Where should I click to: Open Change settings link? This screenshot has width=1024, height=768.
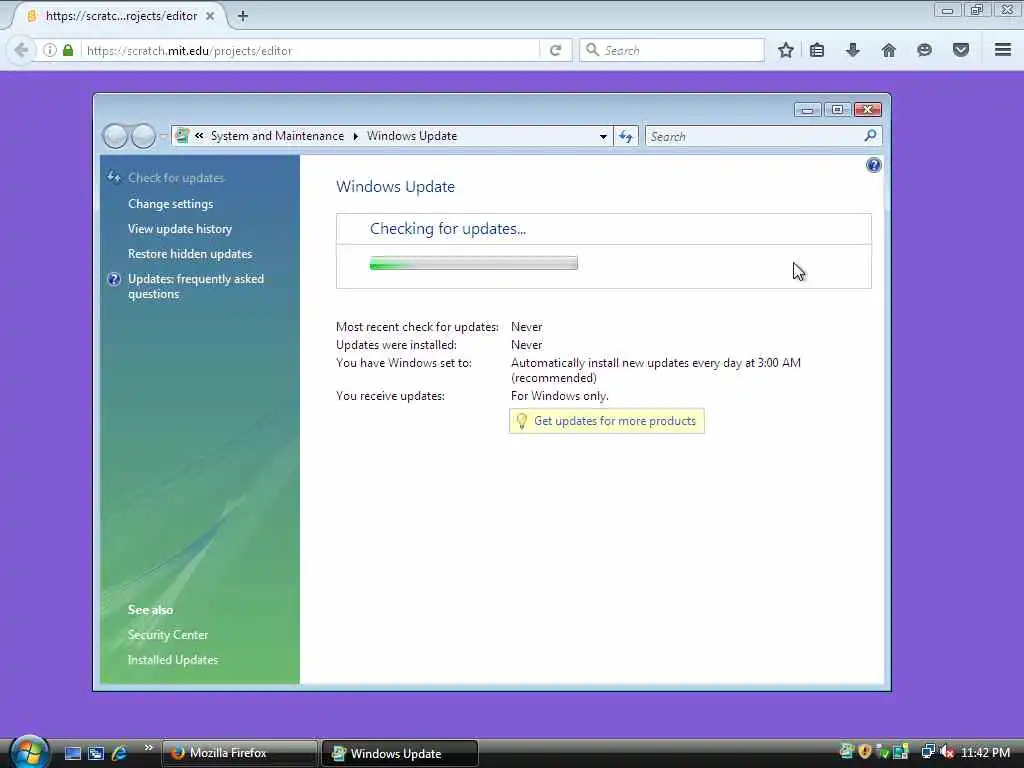[x=170, y=204]
